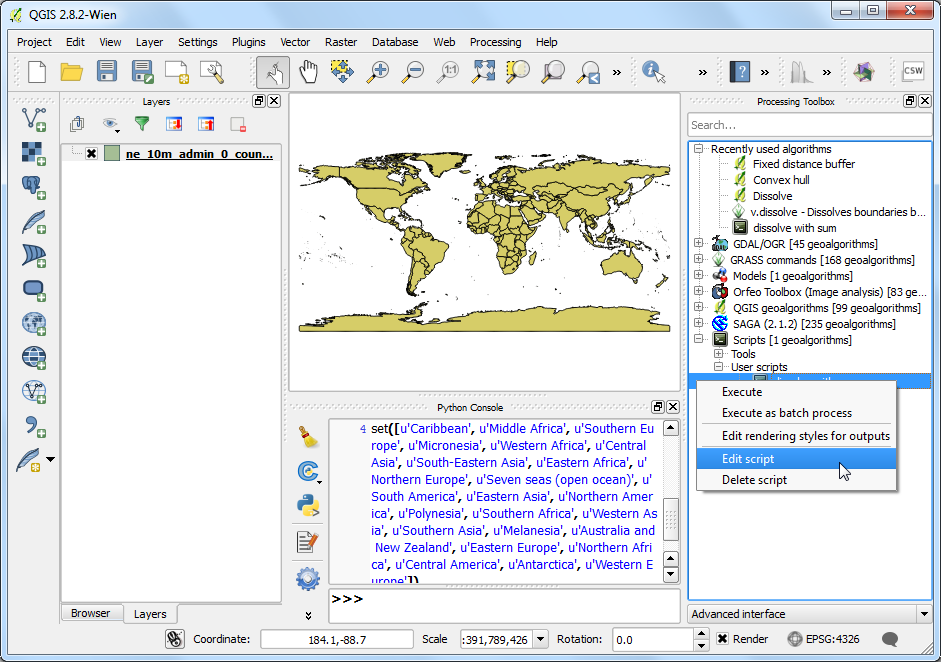Select the dissolve with sum script
The height and width of the screenshot is (662, 941).
tap(795, 228)
